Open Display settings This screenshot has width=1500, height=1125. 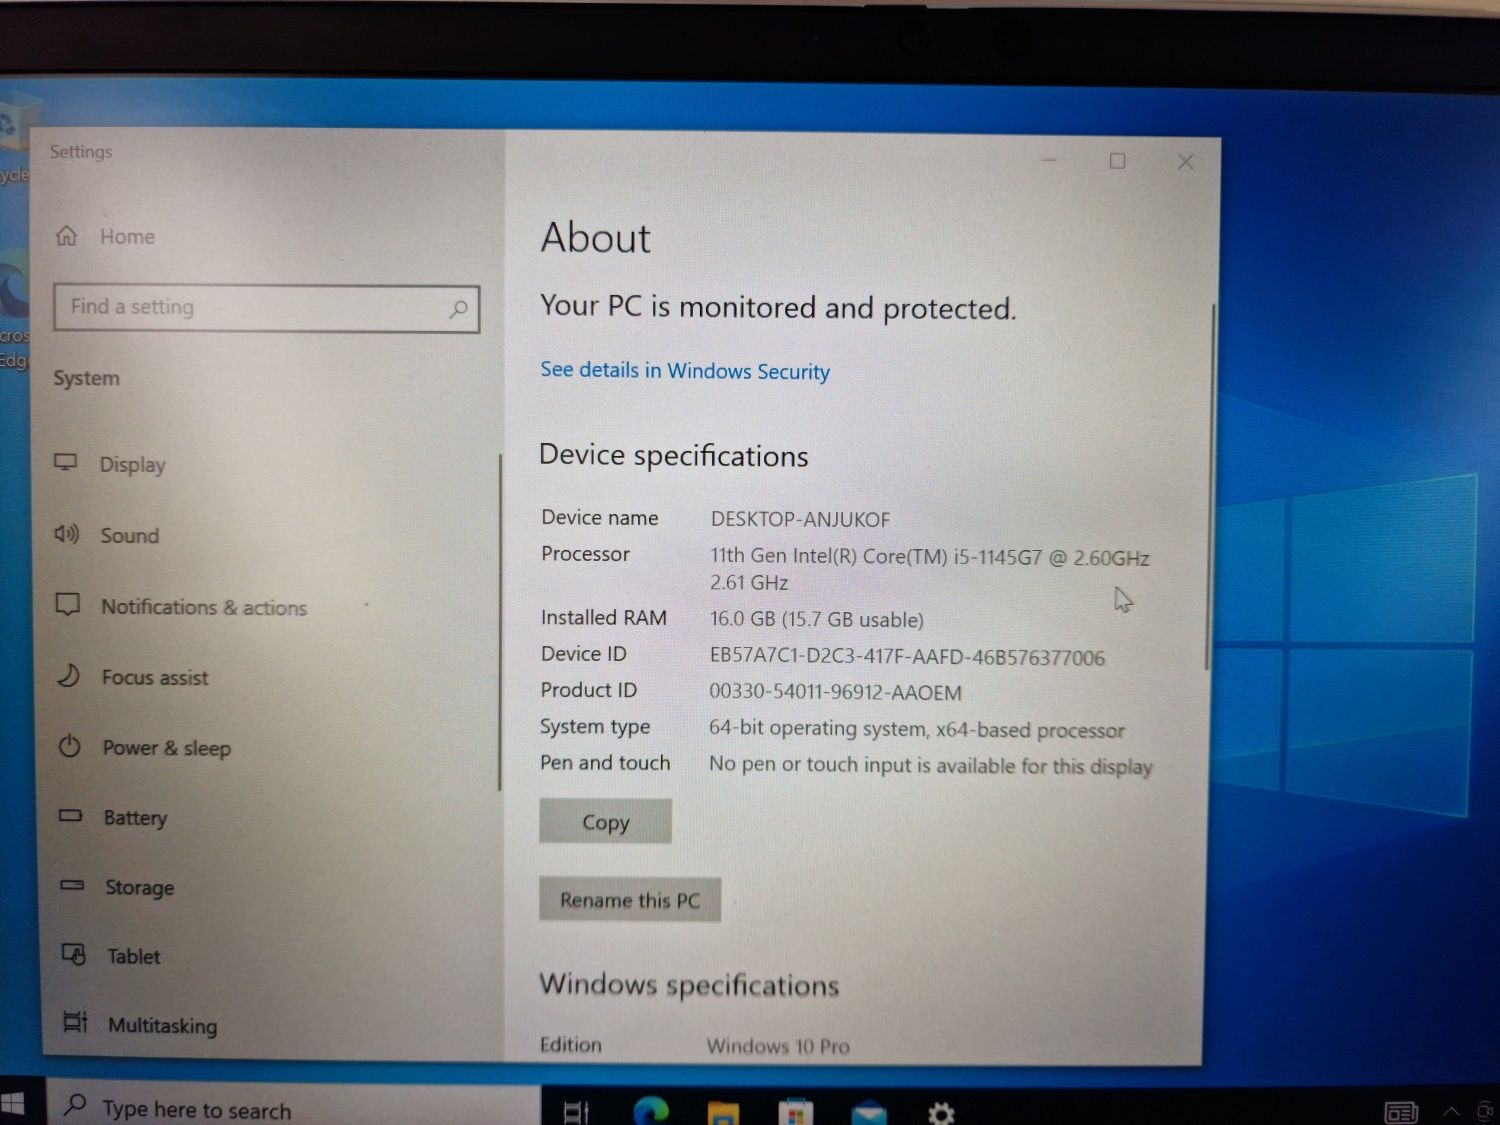point(110,464)
